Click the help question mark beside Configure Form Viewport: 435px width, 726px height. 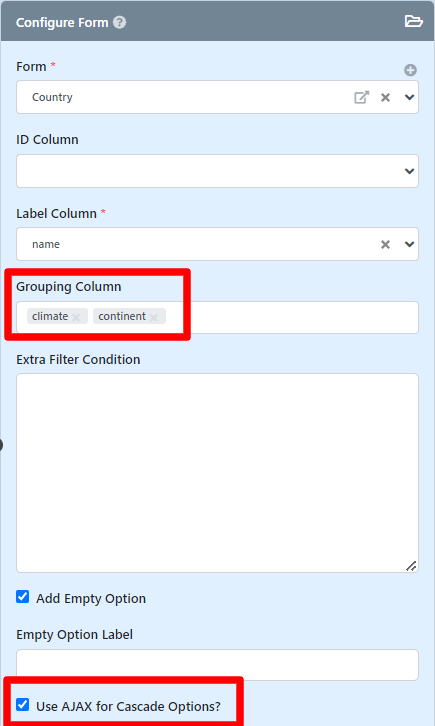(120, 22)
